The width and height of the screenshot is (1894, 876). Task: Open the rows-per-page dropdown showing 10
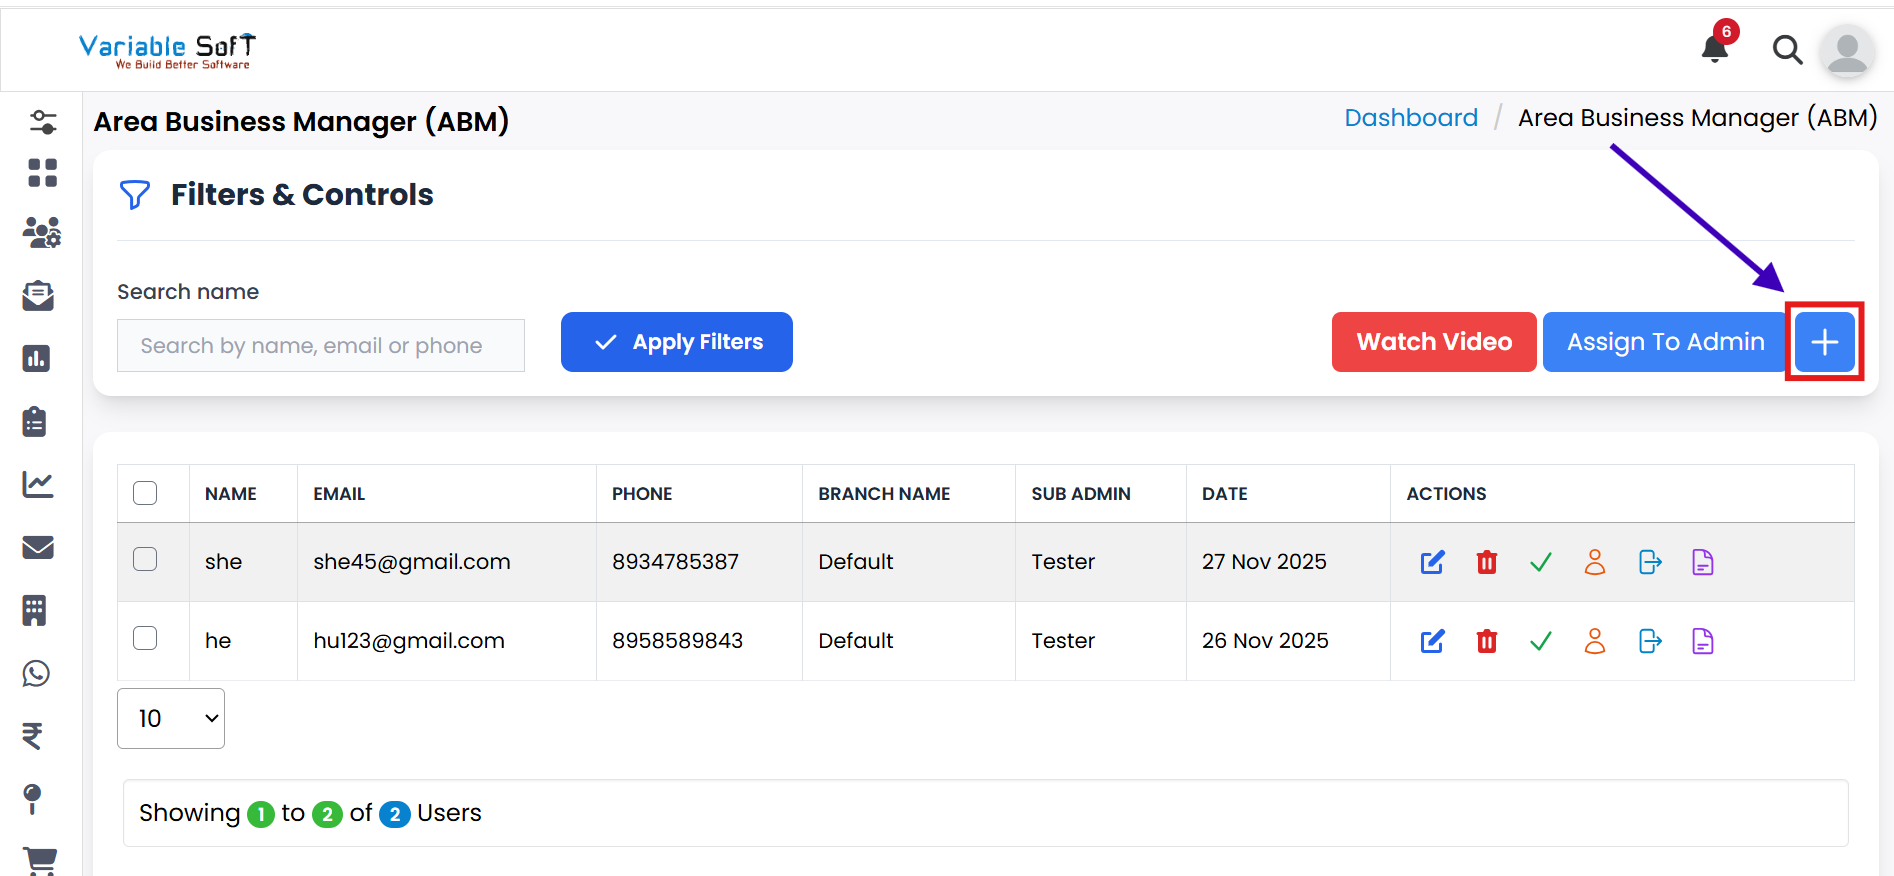click(171, 718)
